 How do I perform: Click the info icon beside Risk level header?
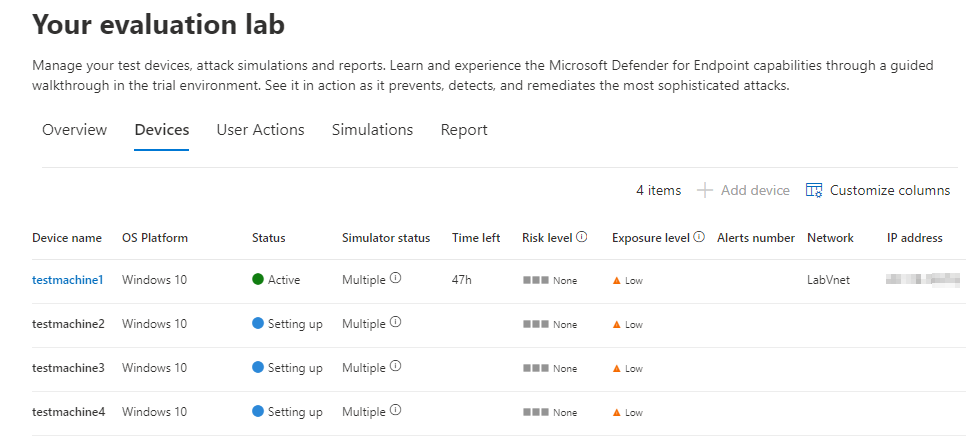click(x=582, y=237)
